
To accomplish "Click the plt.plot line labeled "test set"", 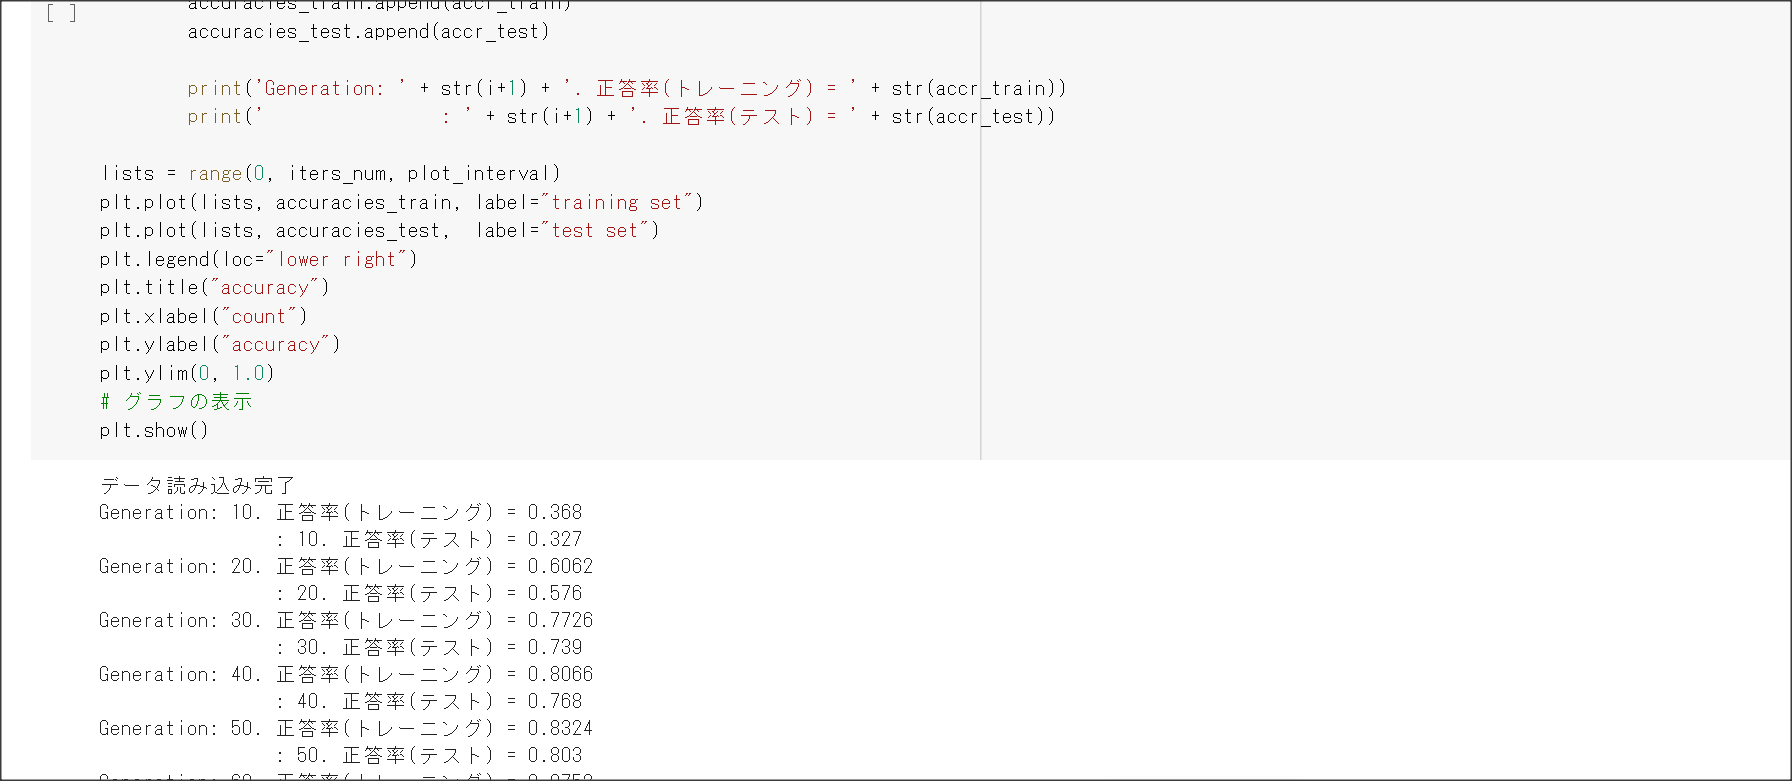I will click(x=380, y=230).
